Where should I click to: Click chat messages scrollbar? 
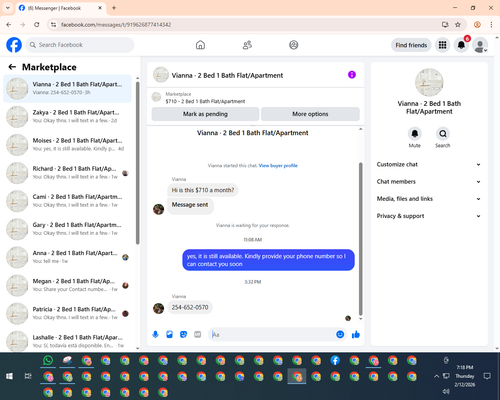point(360,239)
